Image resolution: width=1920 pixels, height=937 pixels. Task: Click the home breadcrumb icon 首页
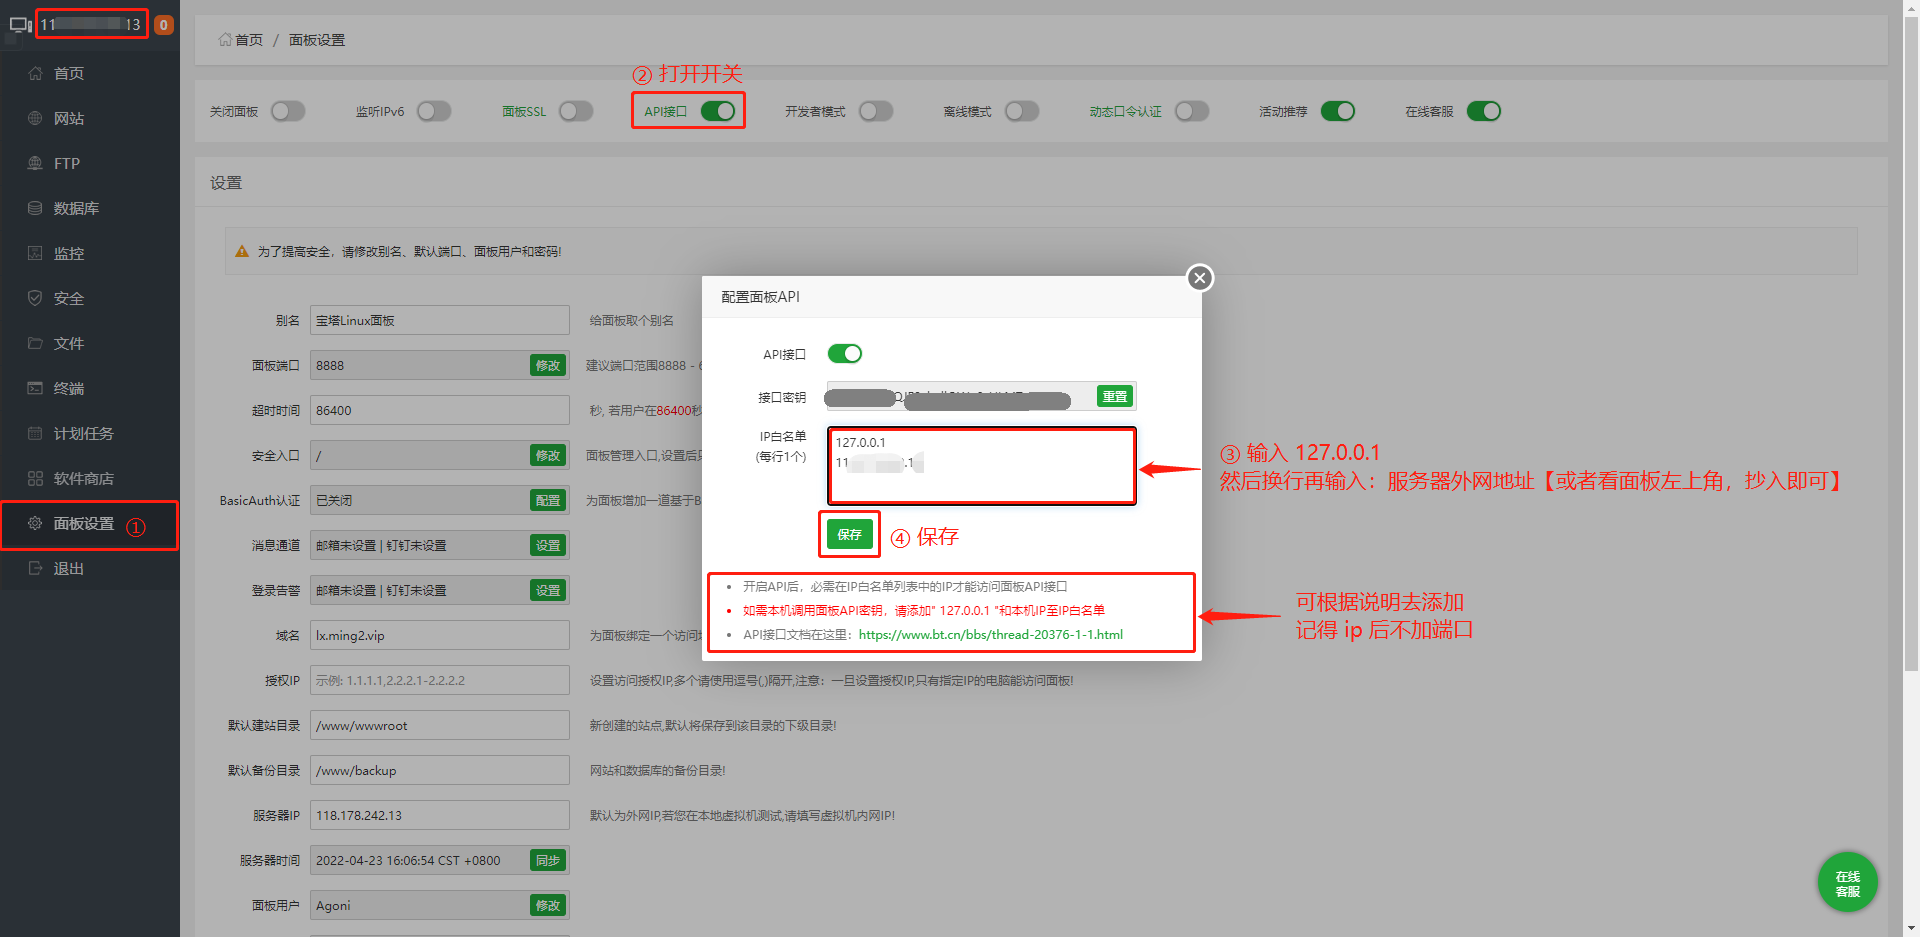pos(225,39)
